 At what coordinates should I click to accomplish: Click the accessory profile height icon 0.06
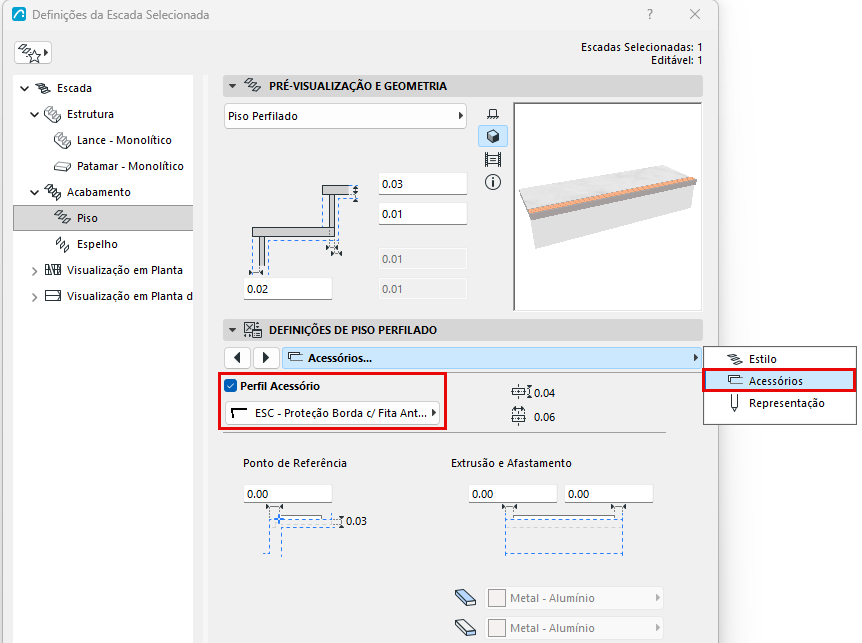[518, 416]
